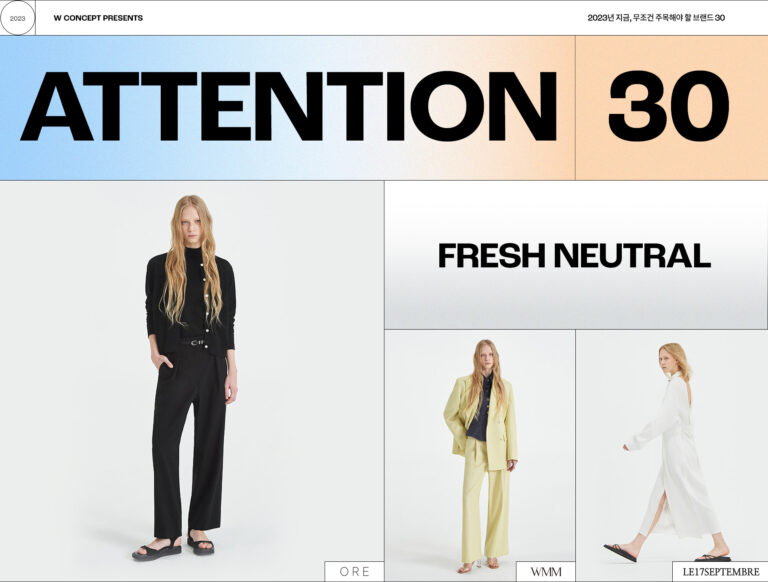Open the W CONCEPT PRESENTS link
The image size is (768, 582).
tap(98, 18)
